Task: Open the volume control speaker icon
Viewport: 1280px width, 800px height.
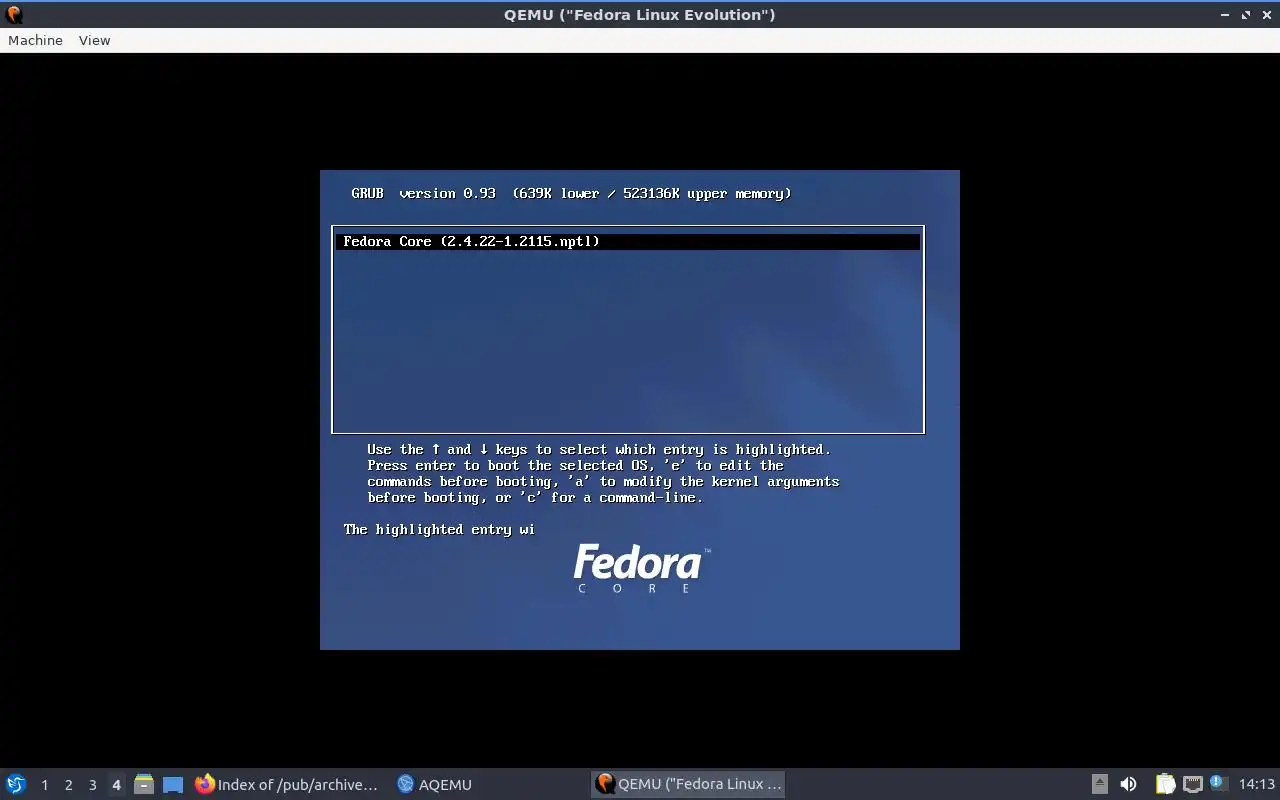Action: tap(1128, 784)
